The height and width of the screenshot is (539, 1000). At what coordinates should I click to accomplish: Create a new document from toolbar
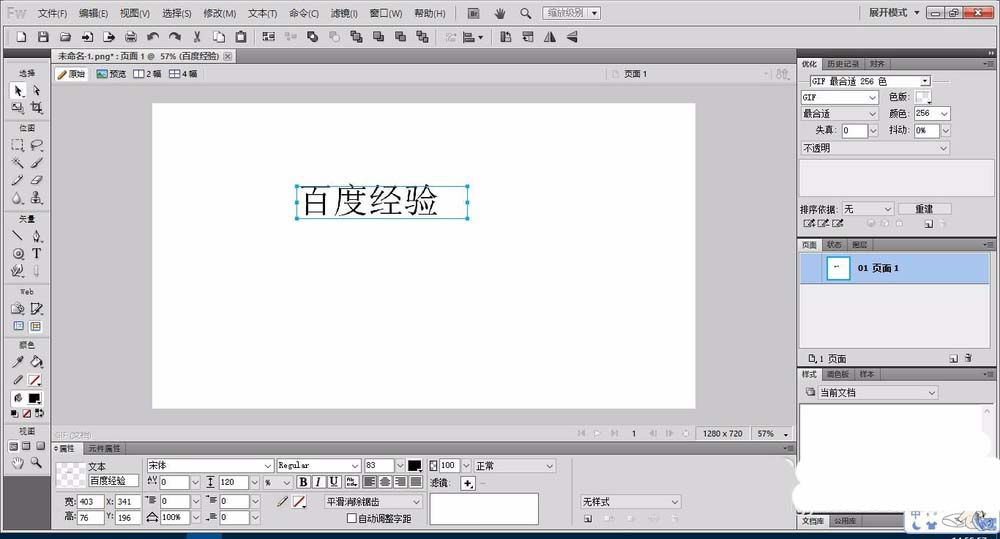21,37
